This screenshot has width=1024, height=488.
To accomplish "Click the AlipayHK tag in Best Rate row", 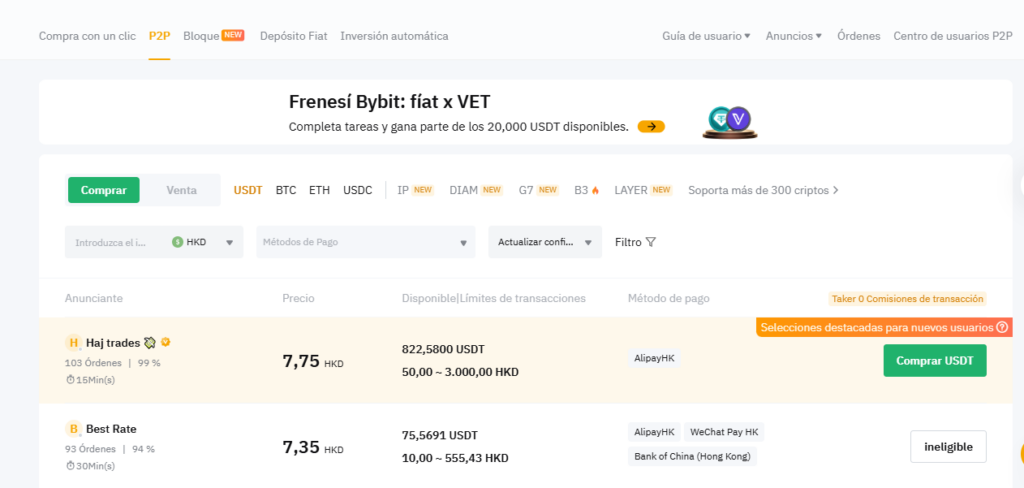I will coord(654,432).
